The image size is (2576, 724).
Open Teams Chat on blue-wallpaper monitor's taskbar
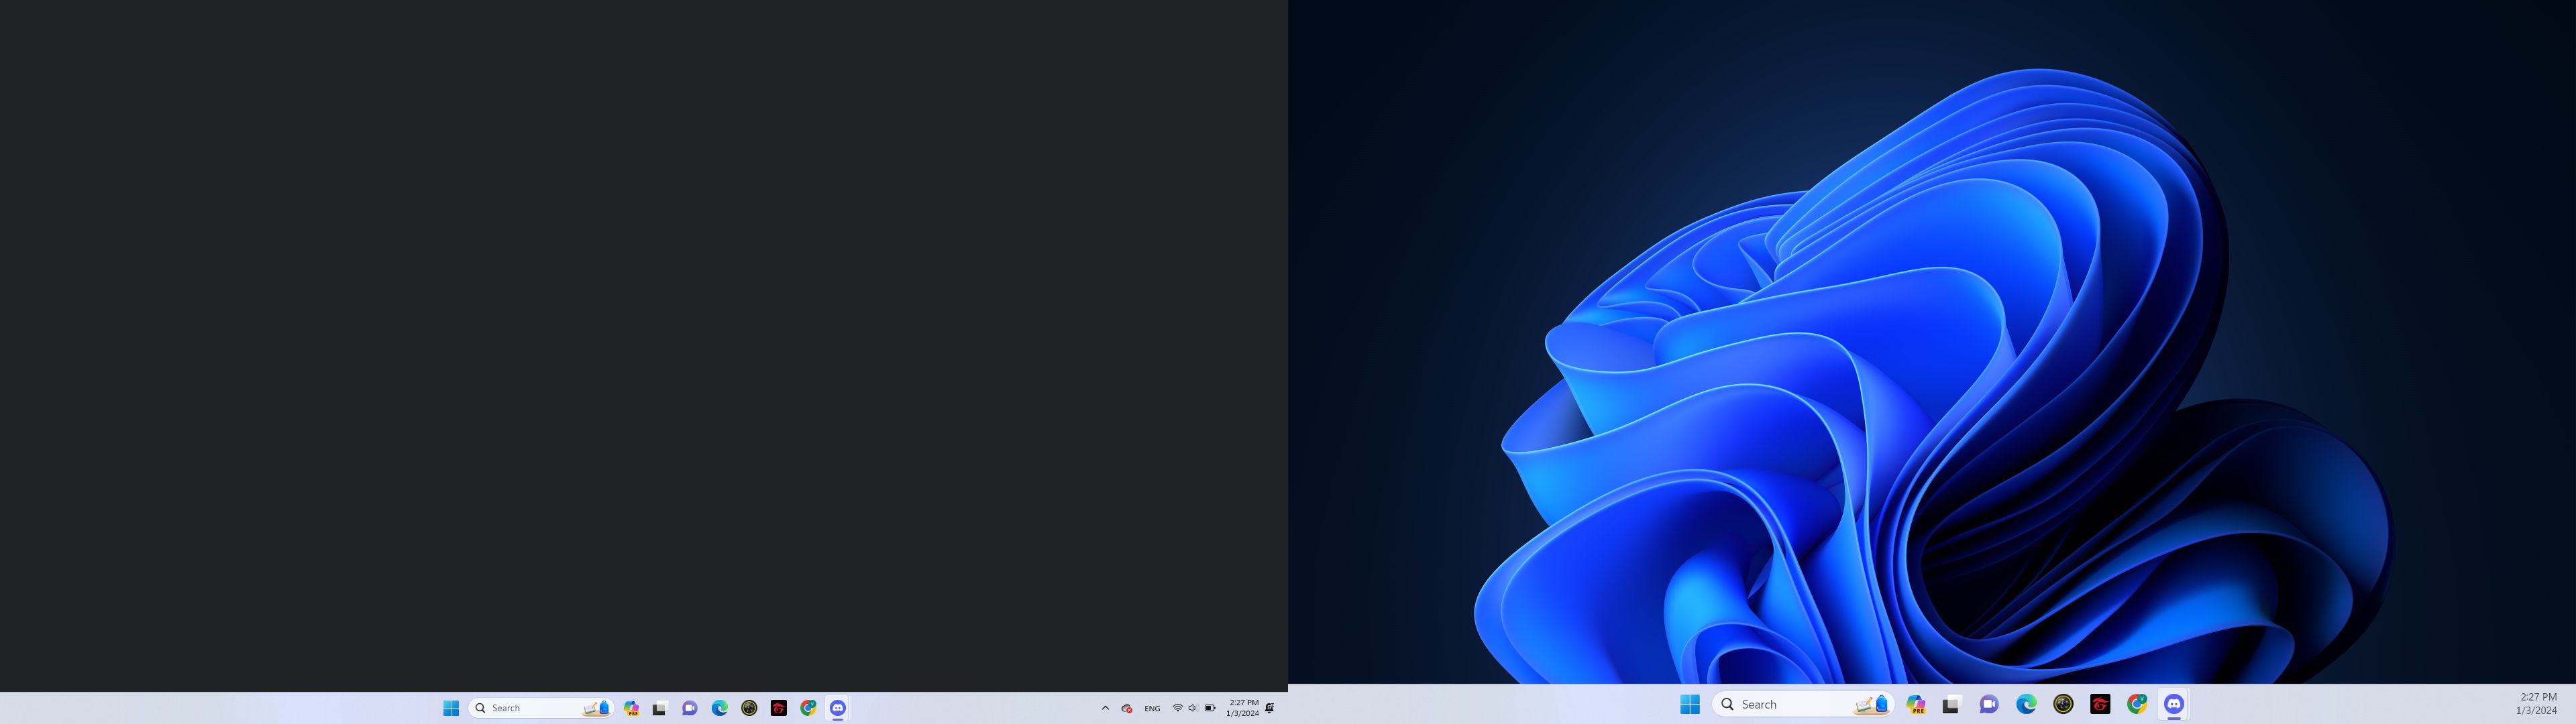[1989, 704]
